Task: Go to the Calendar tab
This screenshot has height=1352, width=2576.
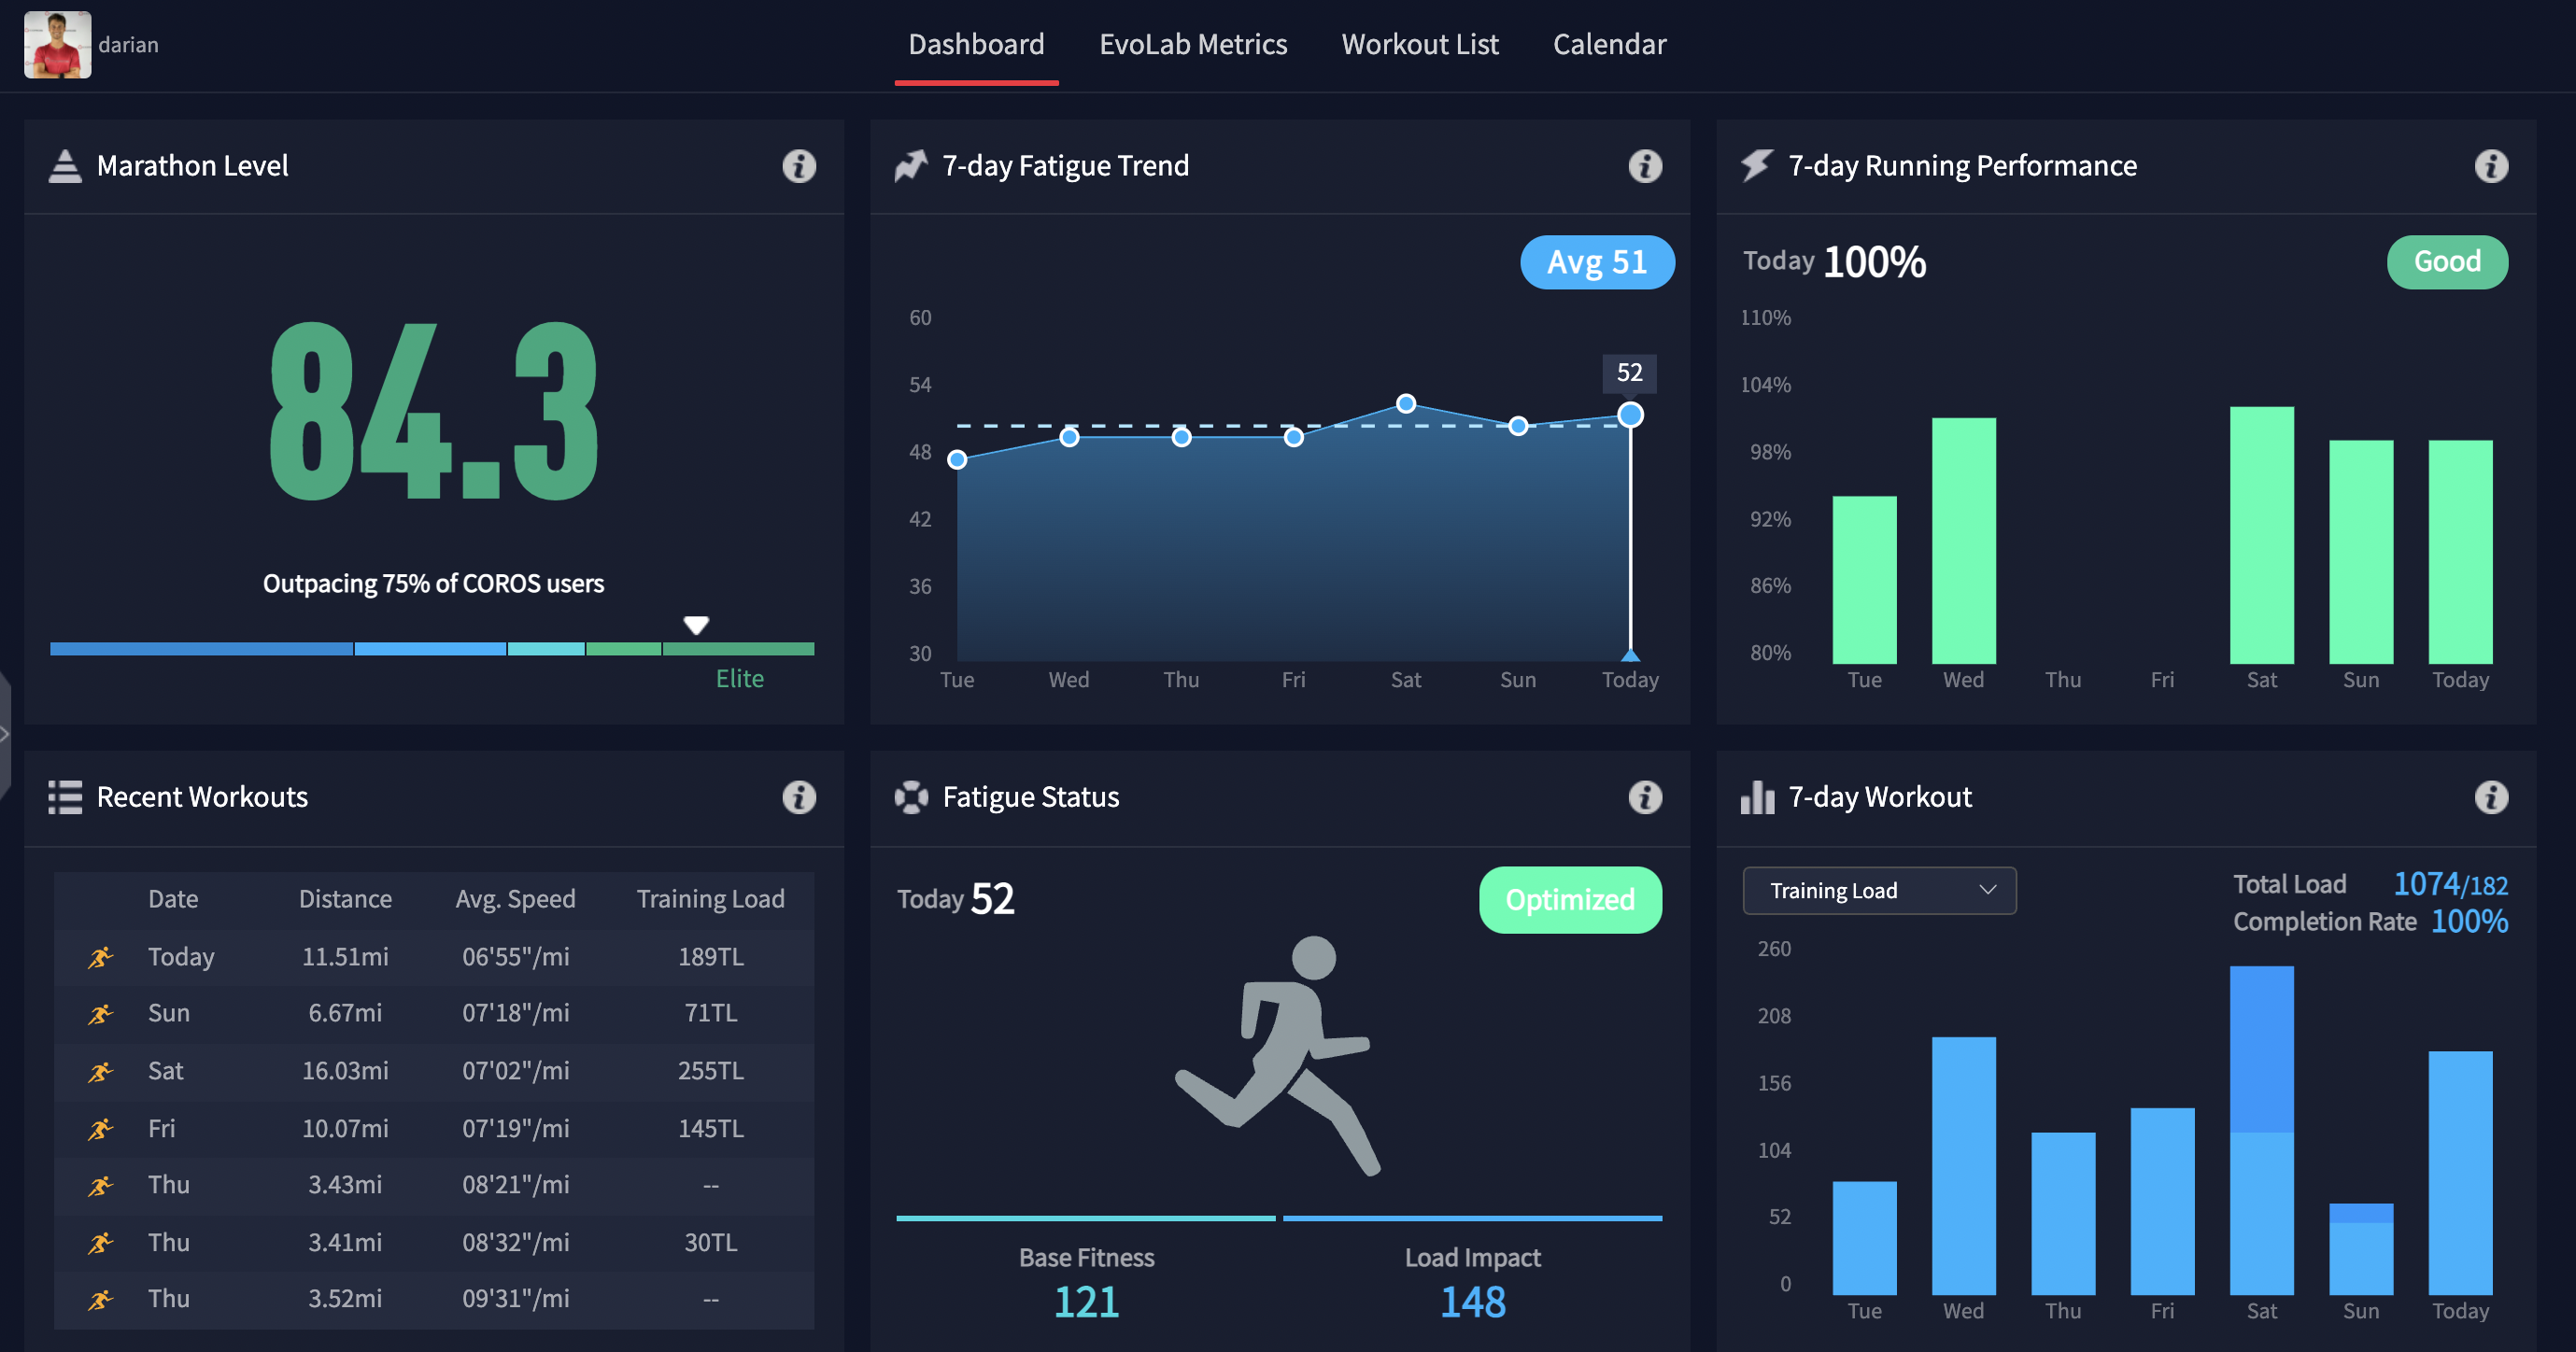Action: (1608, 45)
